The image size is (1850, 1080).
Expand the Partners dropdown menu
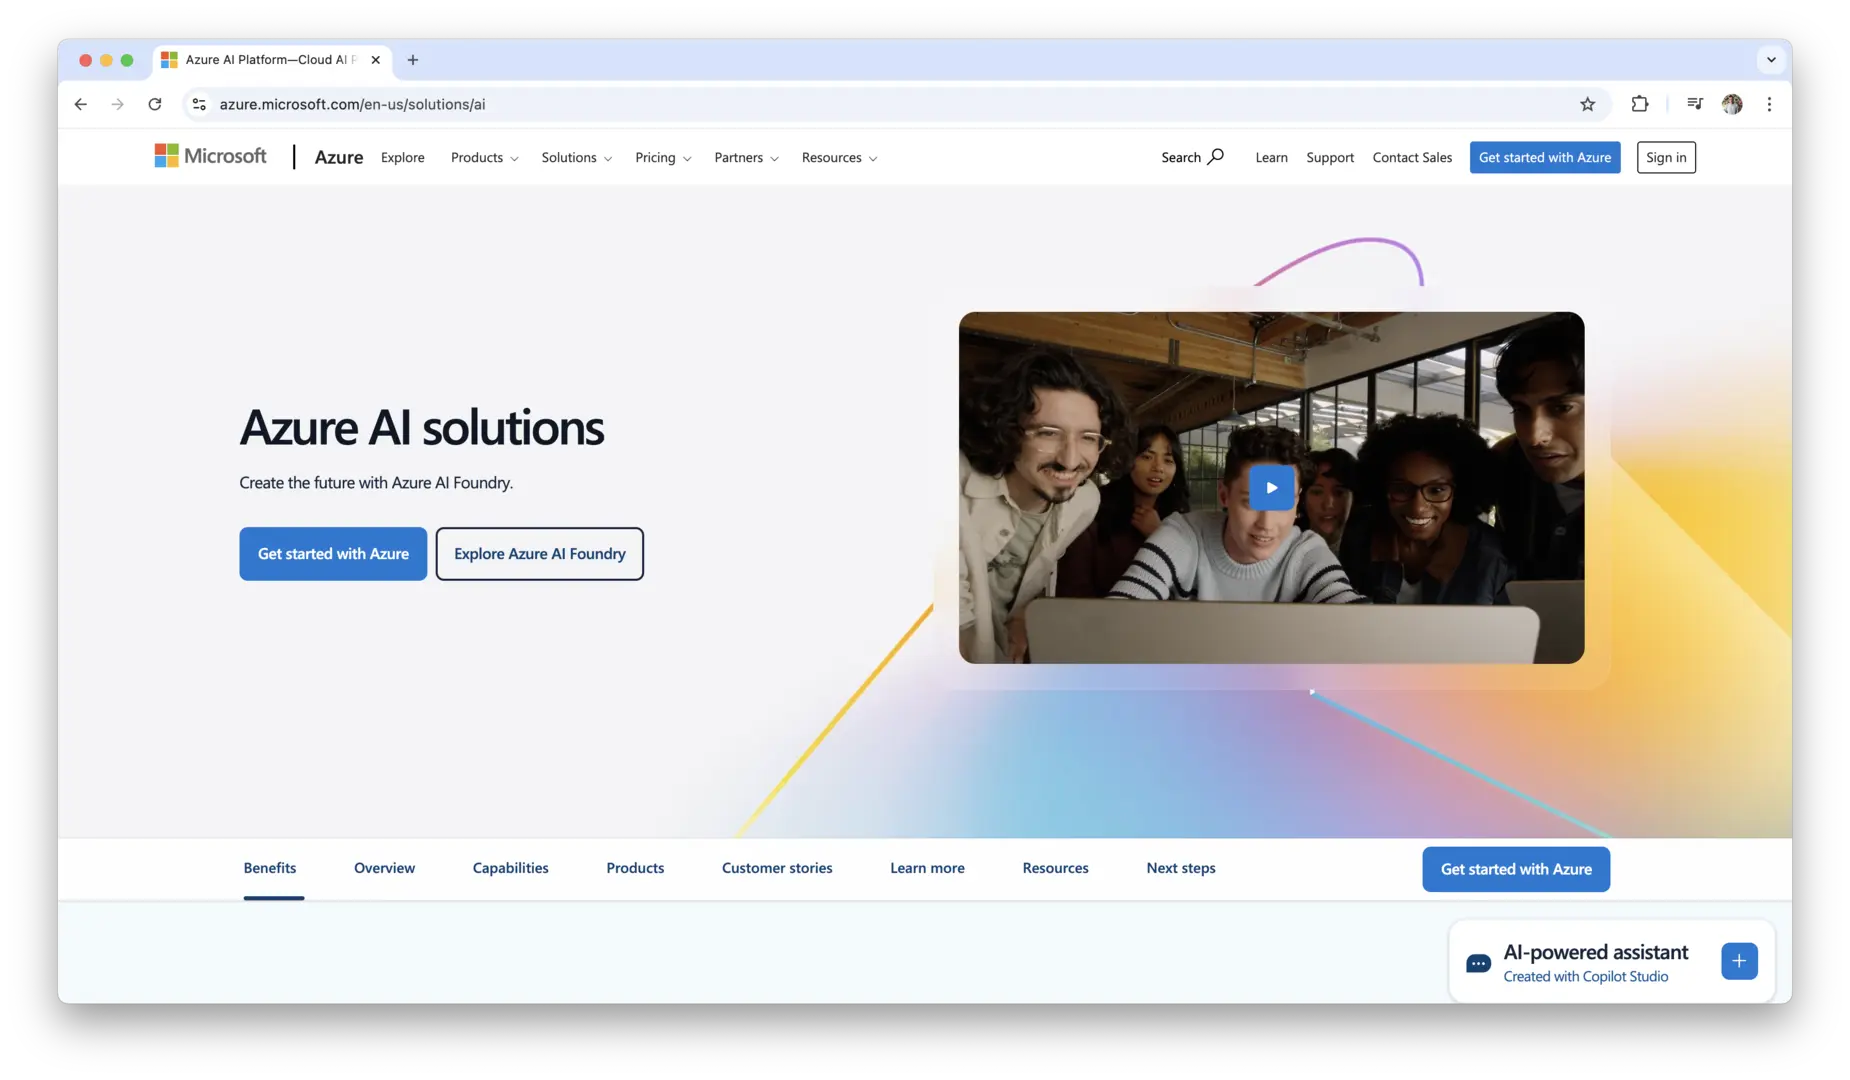coord(746,157)
